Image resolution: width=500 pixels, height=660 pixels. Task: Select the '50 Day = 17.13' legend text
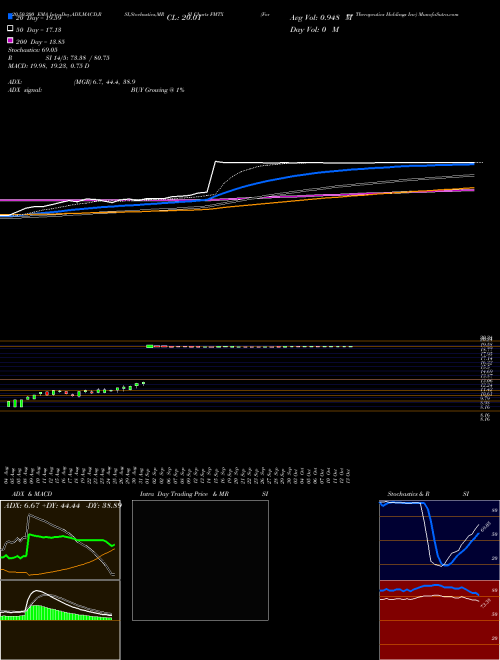(x=38, y=30)
